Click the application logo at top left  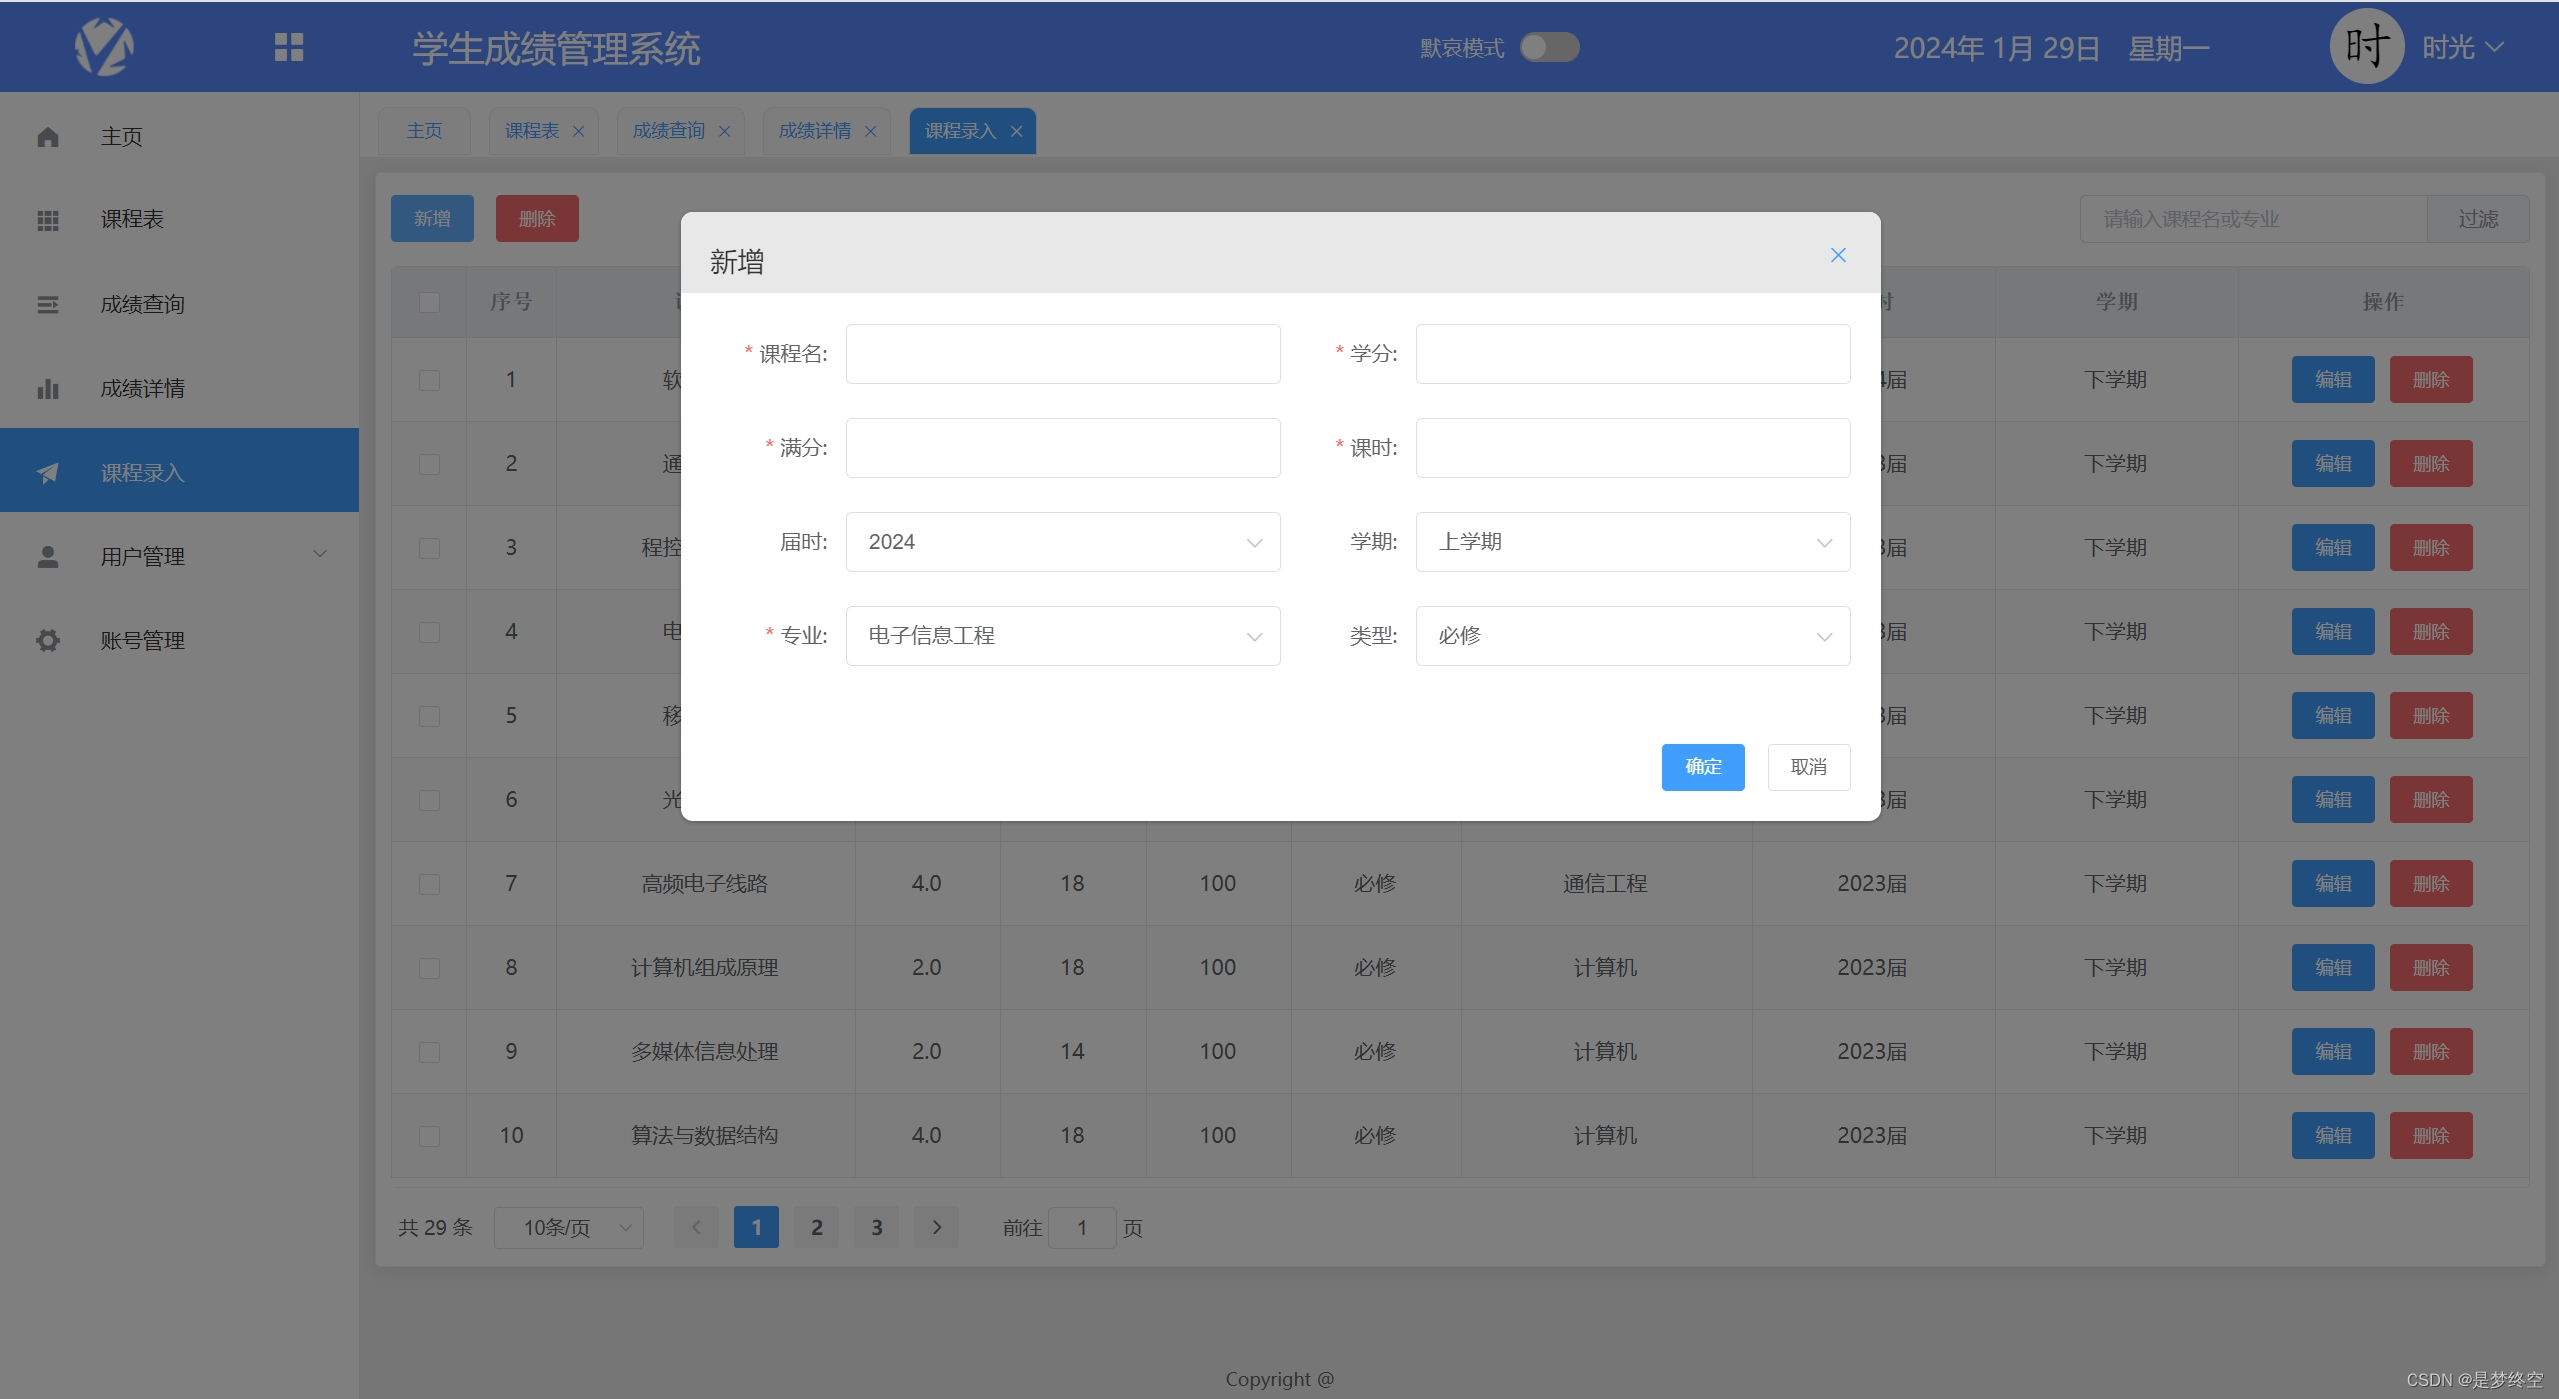[103, 46]
